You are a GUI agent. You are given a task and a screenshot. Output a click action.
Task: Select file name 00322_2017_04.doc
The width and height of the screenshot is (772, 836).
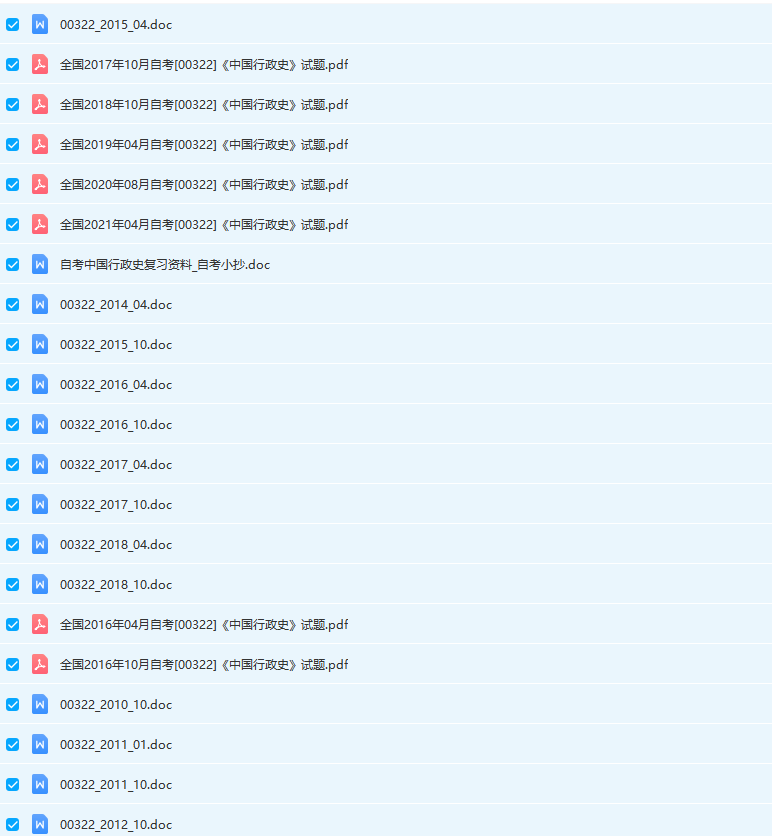(116, 464)
